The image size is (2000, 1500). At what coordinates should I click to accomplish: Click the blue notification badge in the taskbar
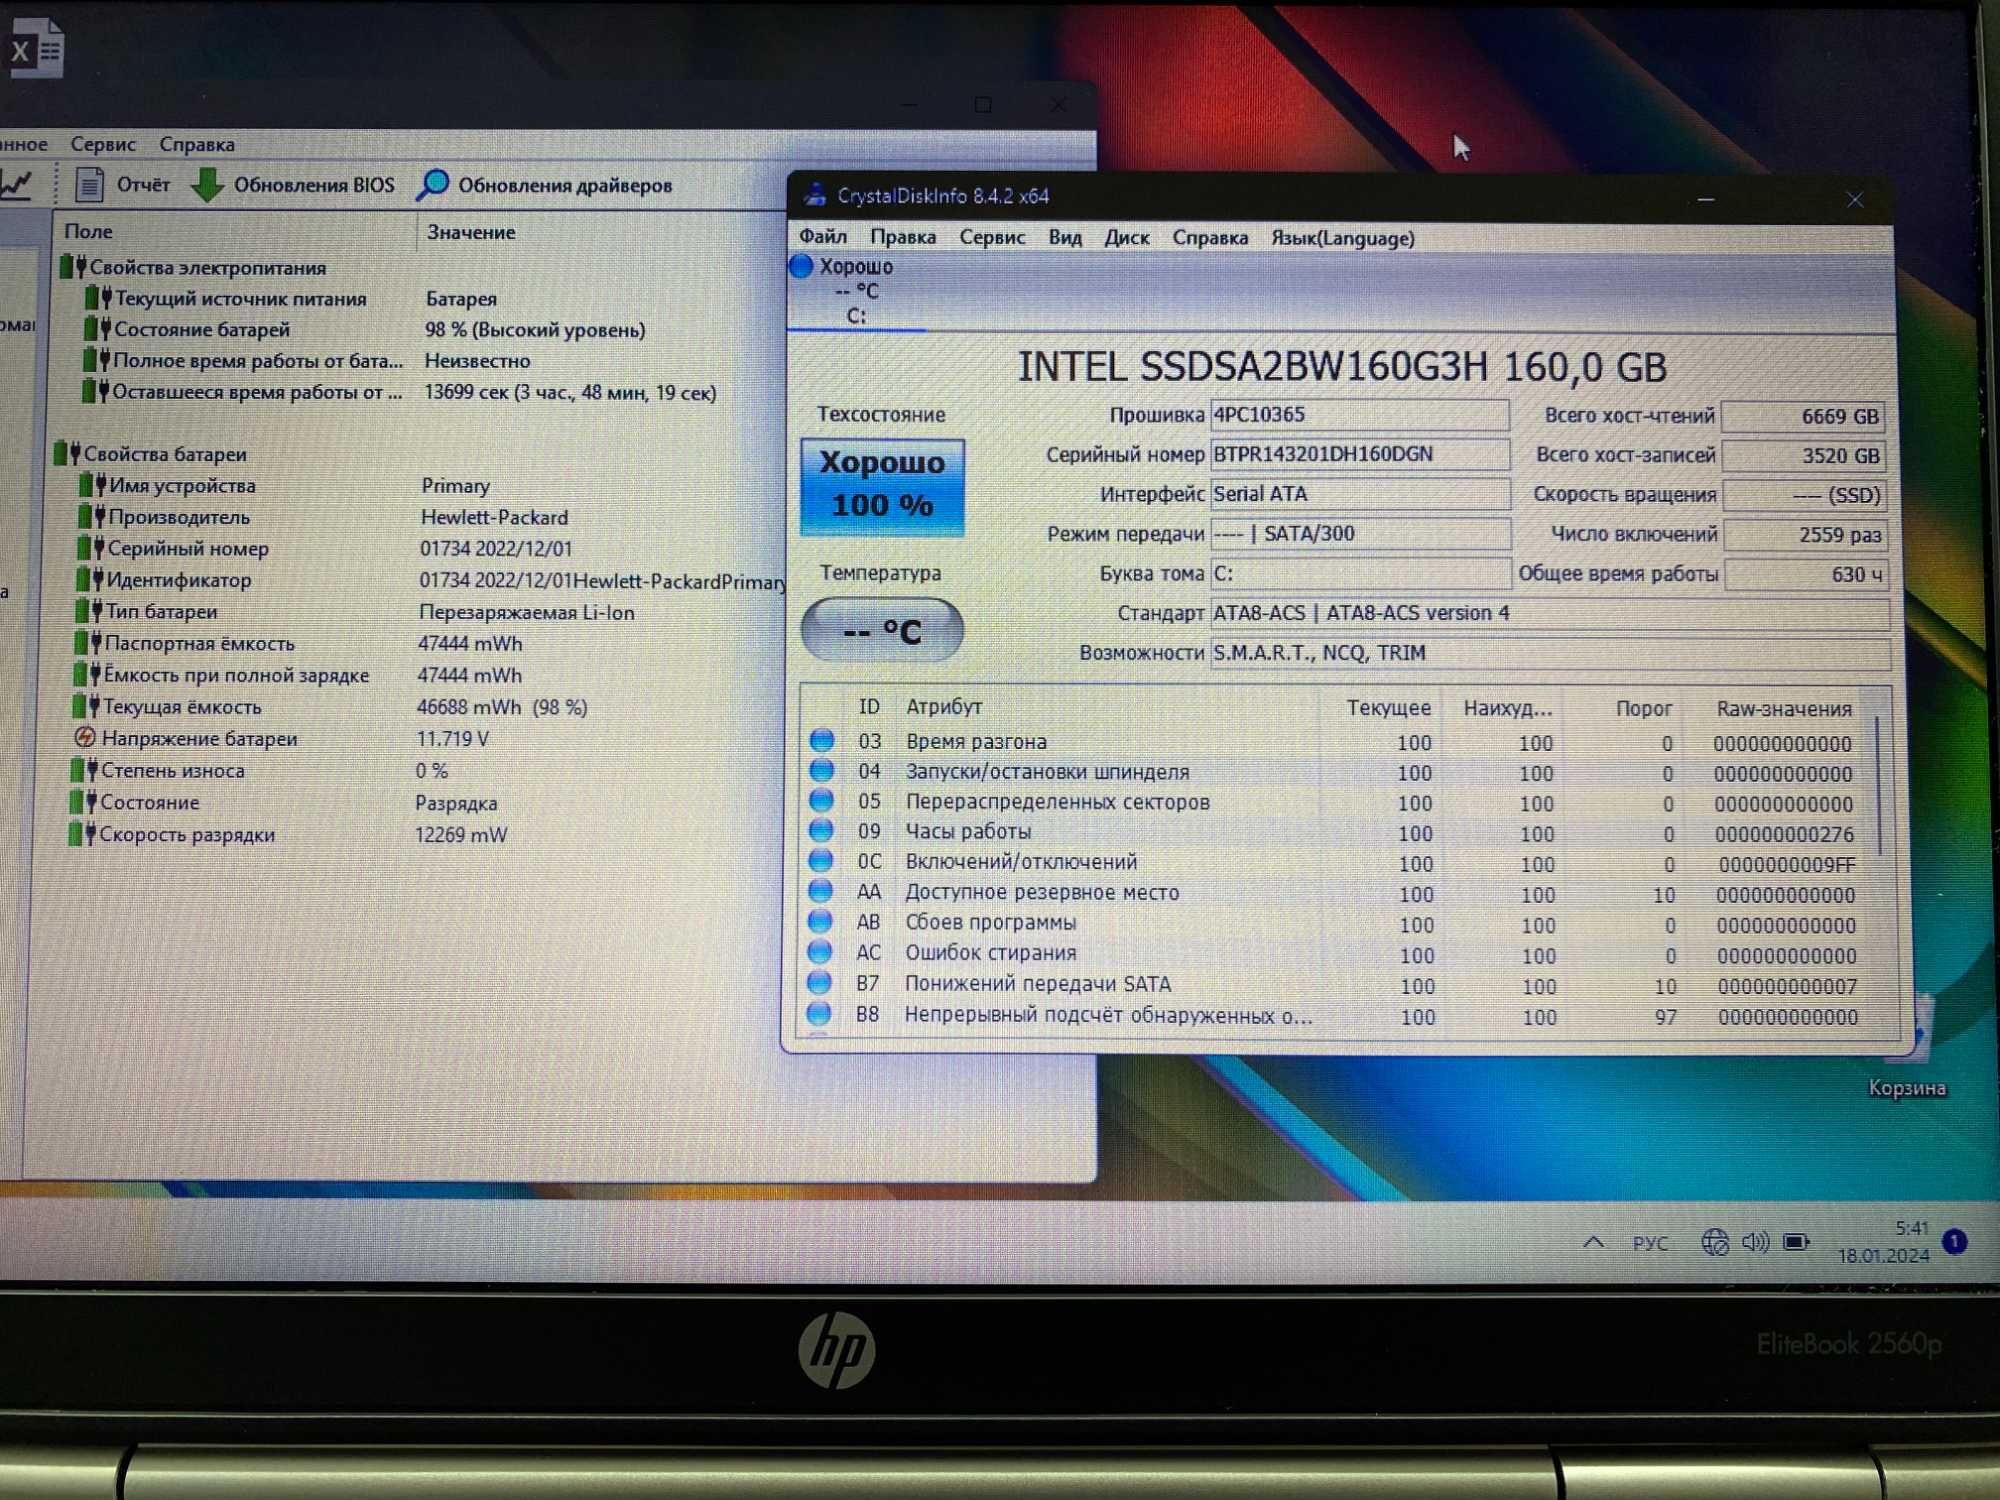point(1955,1242)
